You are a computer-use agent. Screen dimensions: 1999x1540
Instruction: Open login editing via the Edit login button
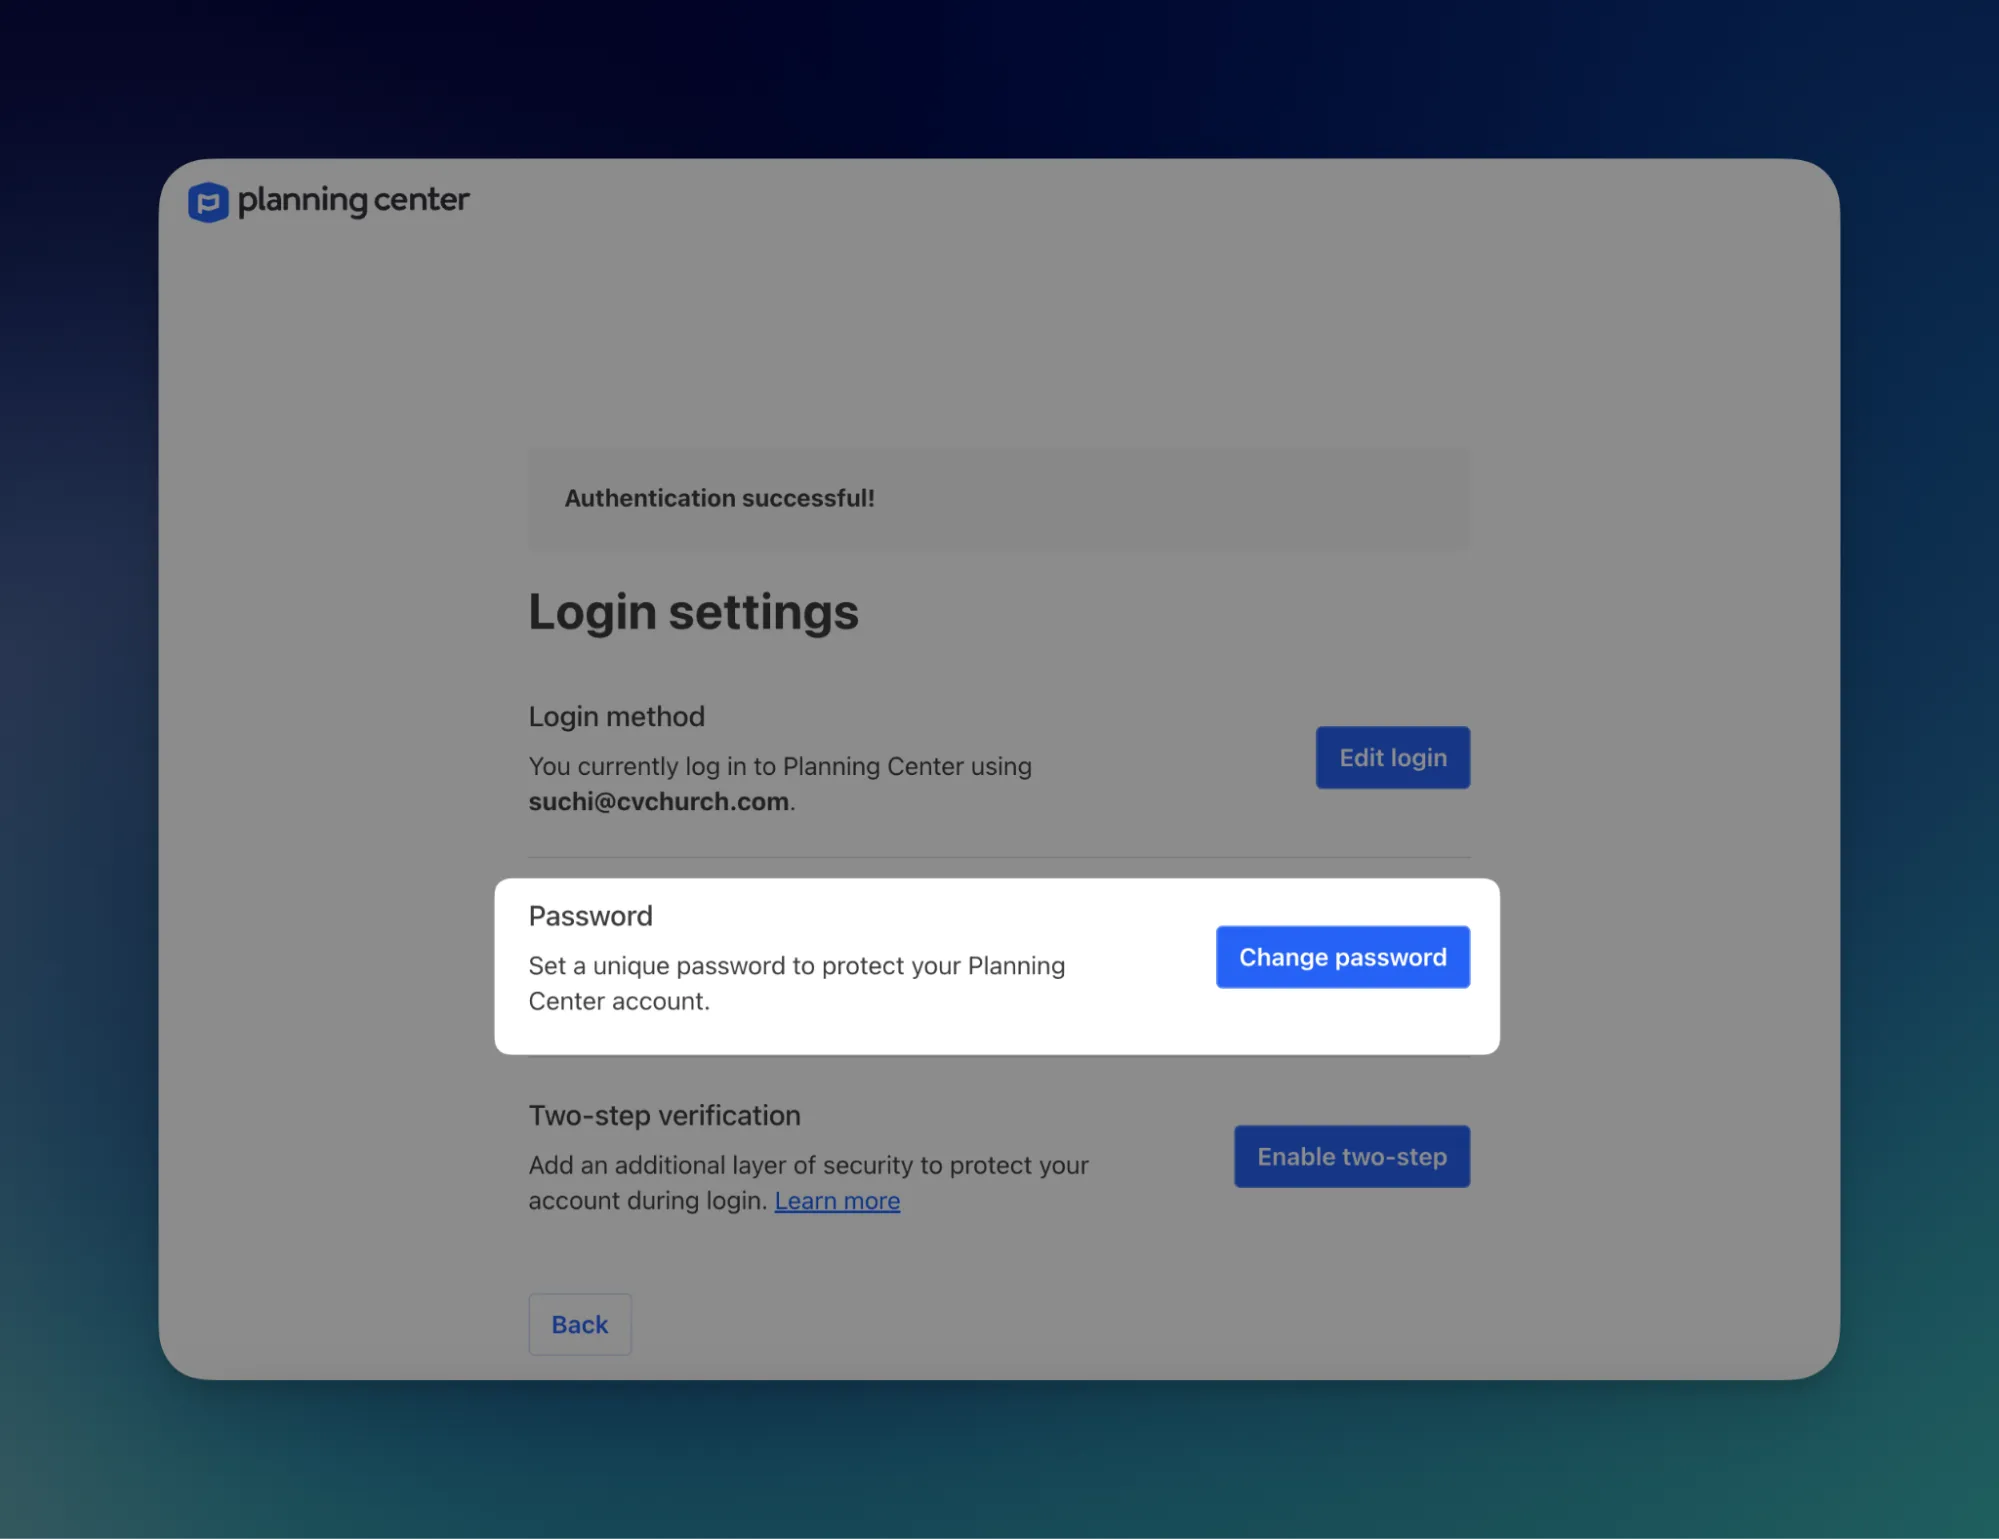tap(1391, 757)
